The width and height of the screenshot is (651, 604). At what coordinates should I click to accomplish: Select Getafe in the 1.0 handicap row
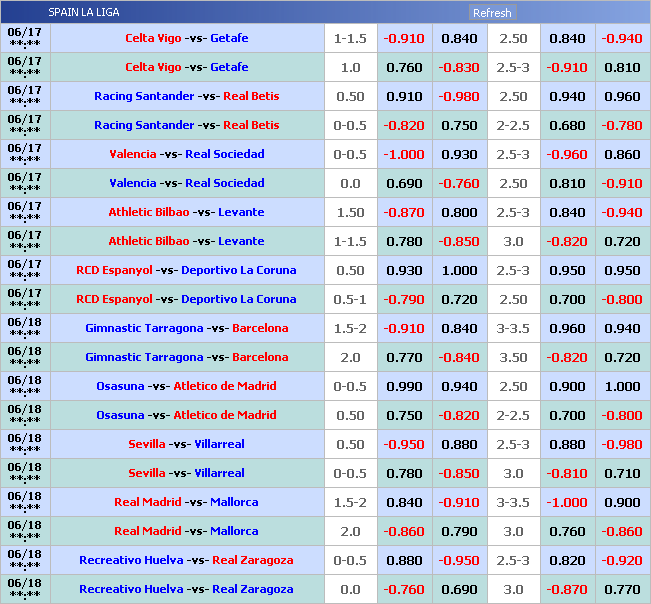coord(229,67)
